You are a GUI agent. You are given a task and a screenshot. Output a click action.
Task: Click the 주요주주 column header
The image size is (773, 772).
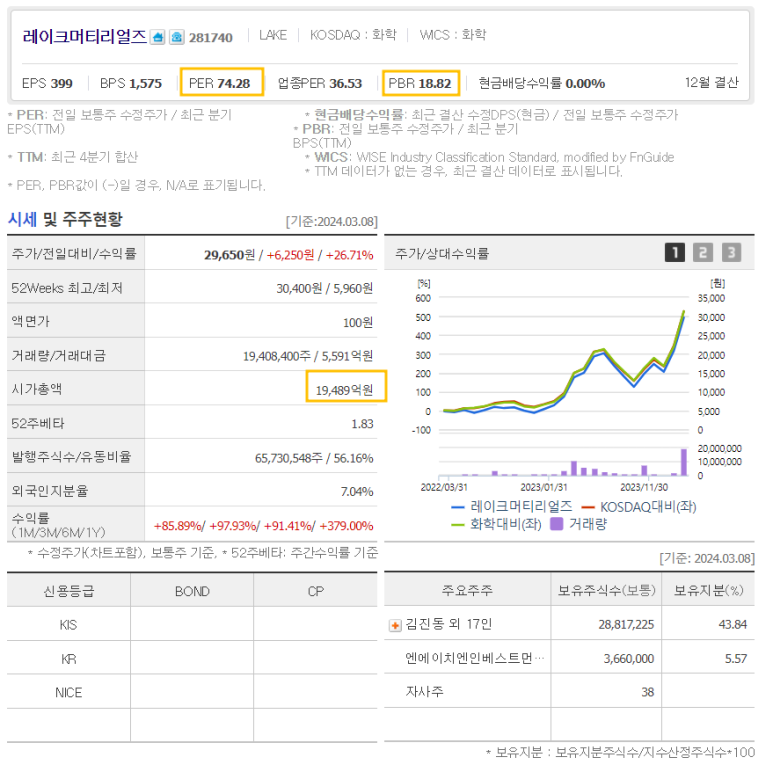tap(467, 590)
